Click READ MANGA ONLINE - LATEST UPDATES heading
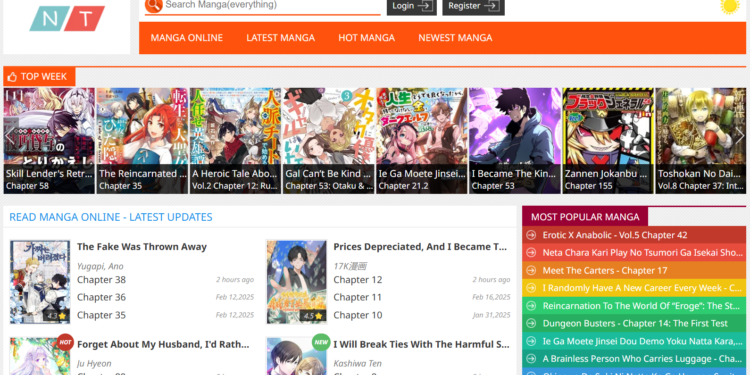This screenshot has height=375, width=750. click(x=111, y=217)
